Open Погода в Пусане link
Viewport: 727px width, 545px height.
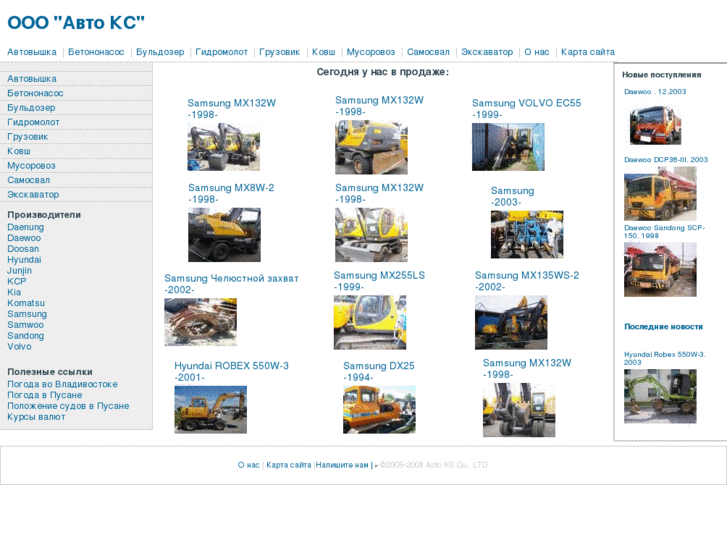pos(45,395)
